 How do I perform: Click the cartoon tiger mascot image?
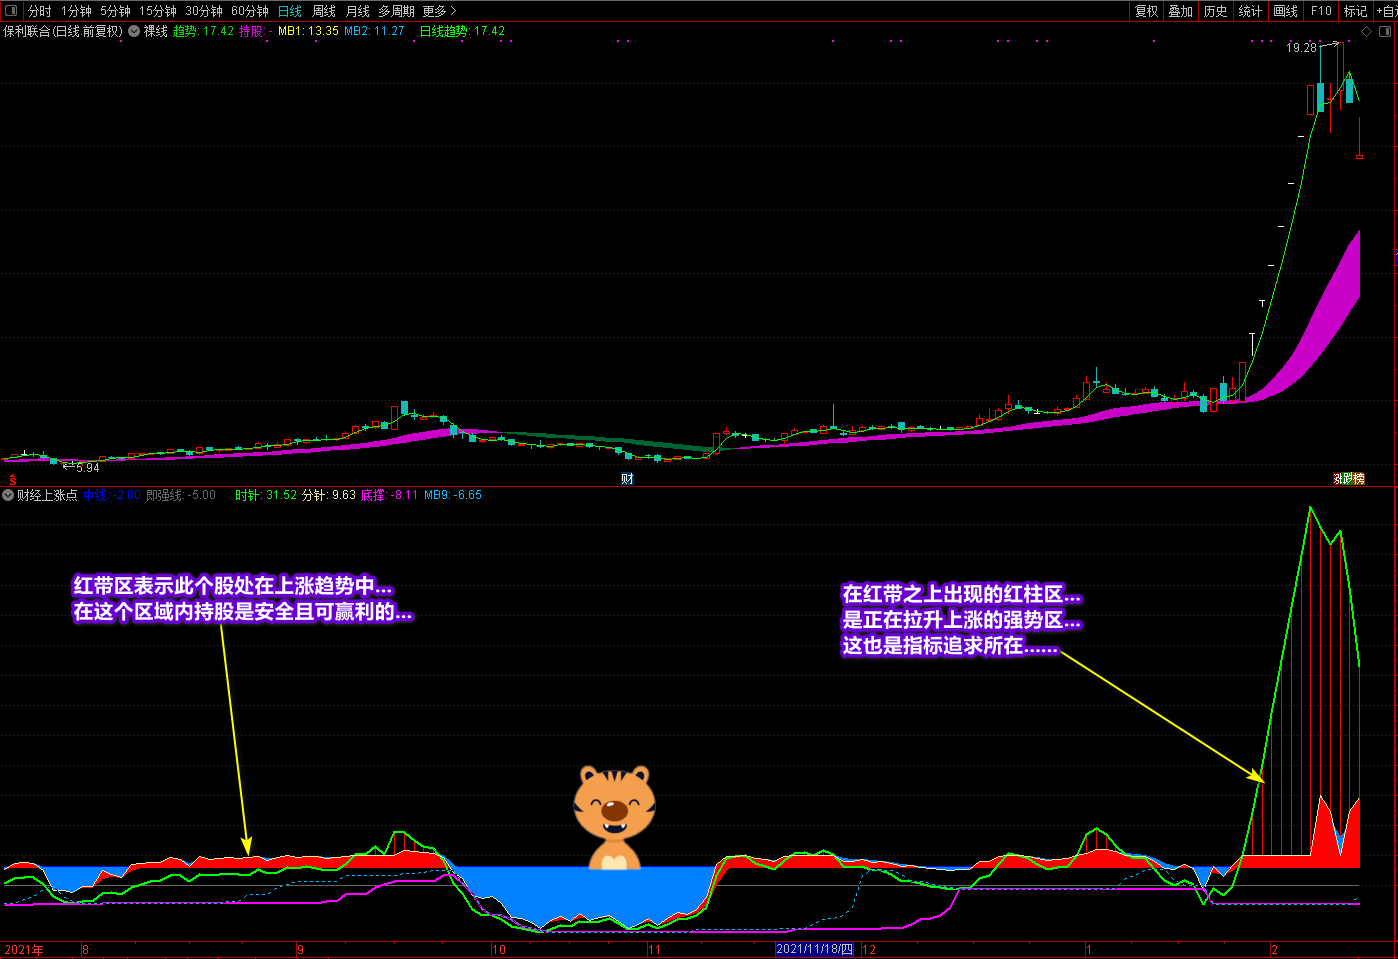click(614, 818)
